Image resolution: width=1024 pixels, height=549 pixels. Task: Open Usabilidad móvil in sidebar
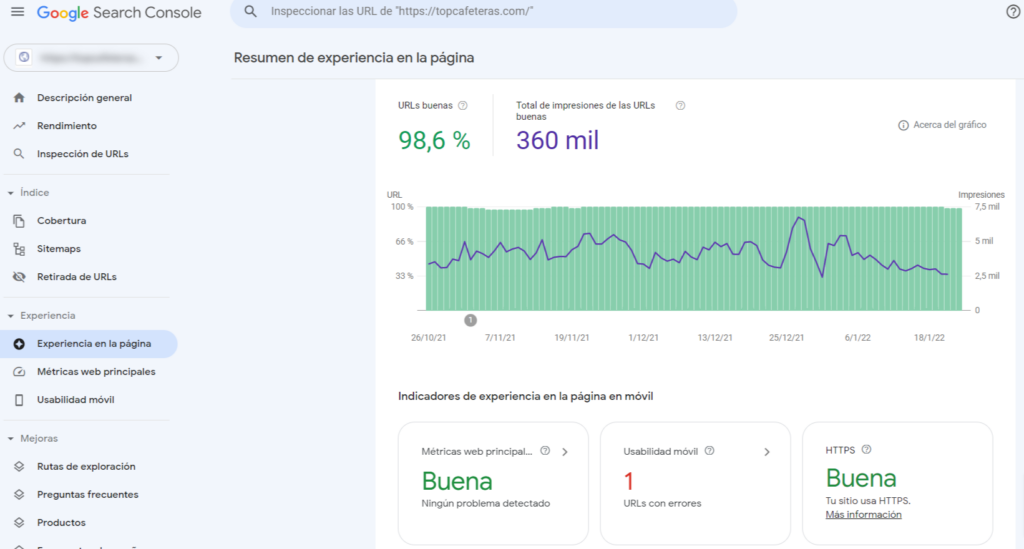coord(75,400)
